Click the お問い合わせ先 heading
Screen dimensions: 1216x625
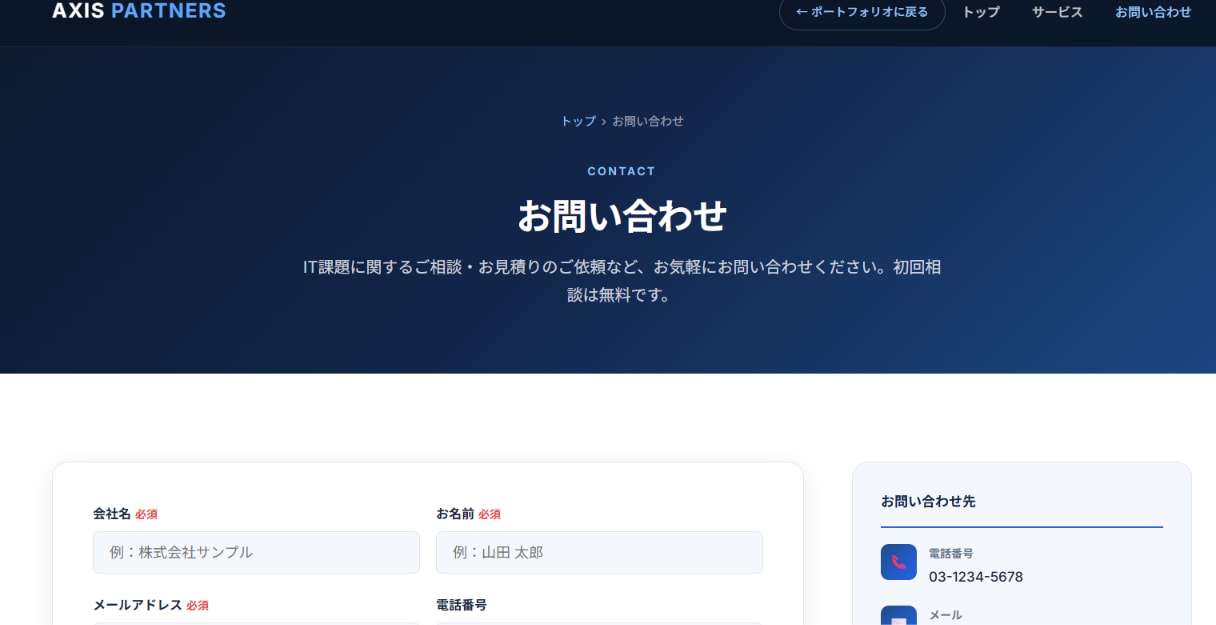[x=928, y=501]
